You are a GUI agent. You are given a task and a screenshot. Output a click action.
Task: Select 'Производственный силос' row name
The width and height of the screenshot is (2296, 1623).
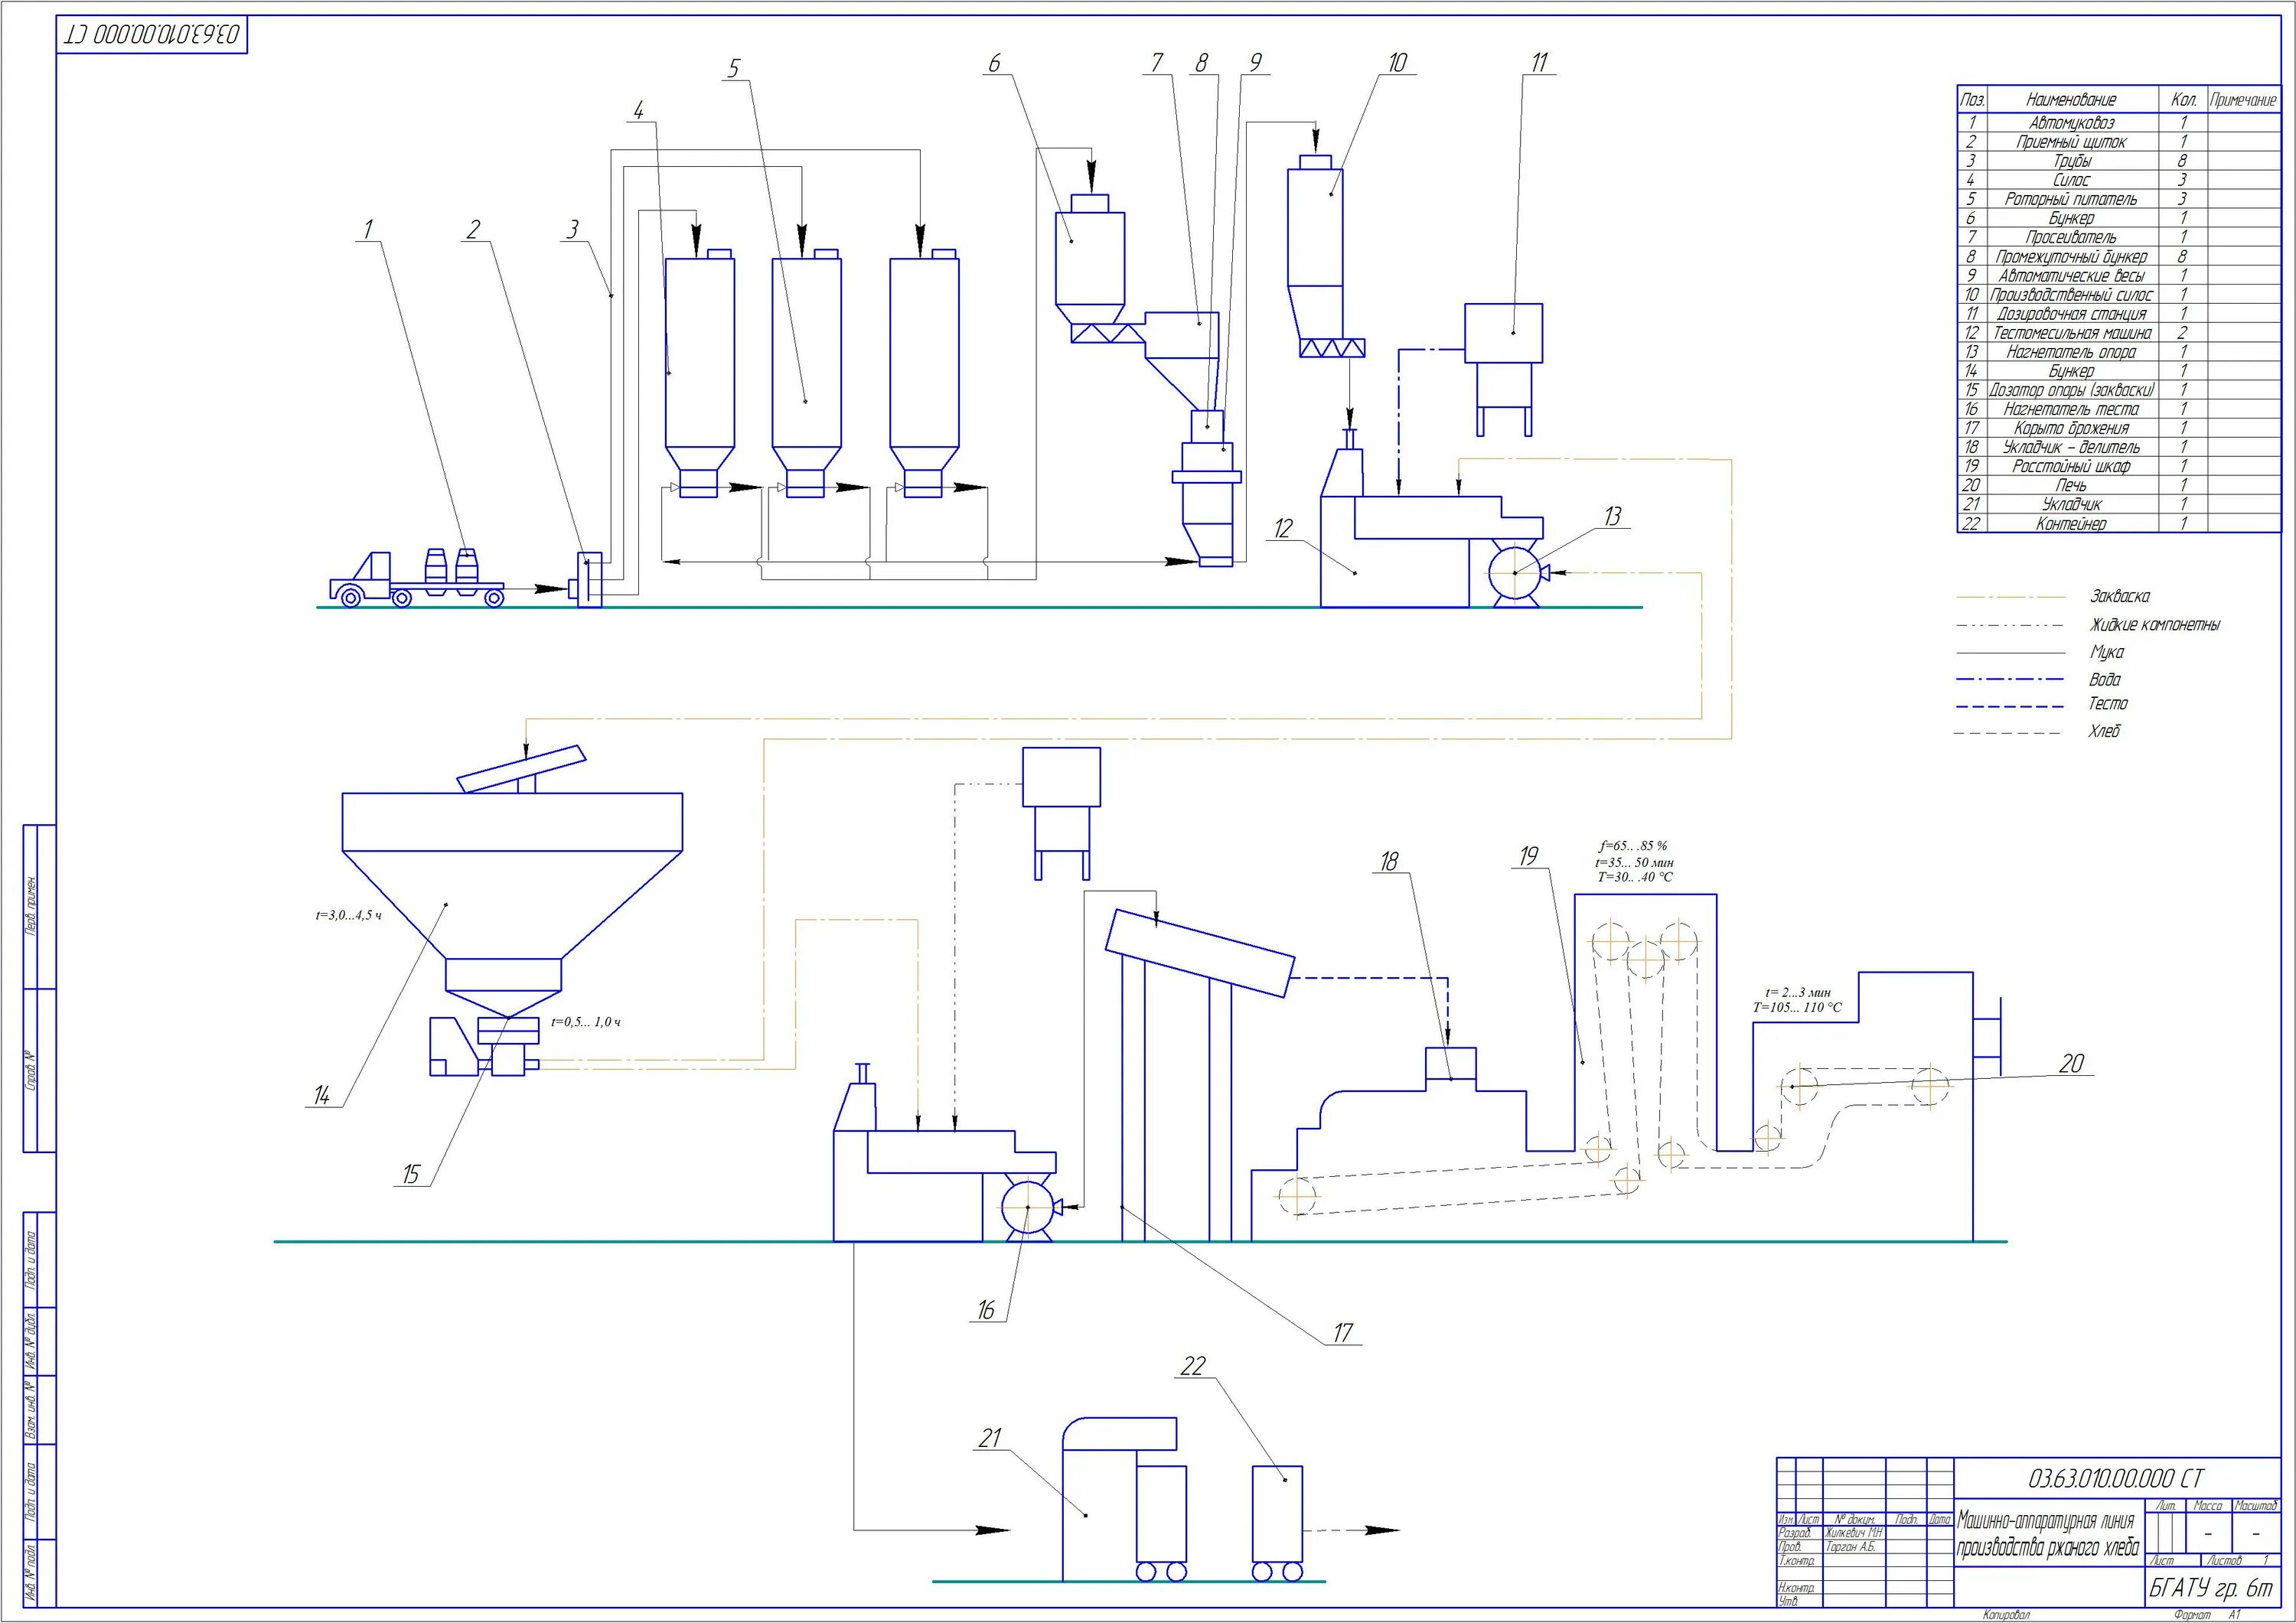click(x=2071, y=294)
